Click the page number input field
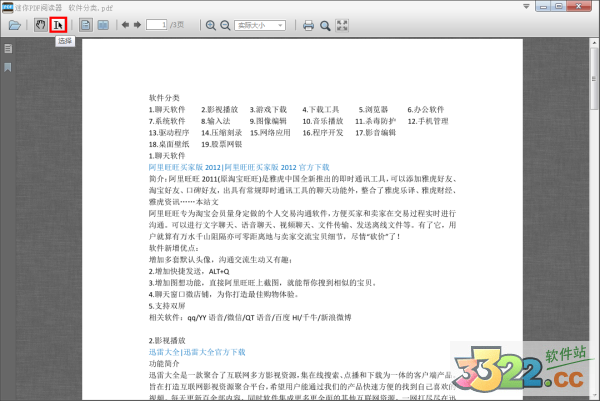Screen dimensions: 600x401 (157, 25)
